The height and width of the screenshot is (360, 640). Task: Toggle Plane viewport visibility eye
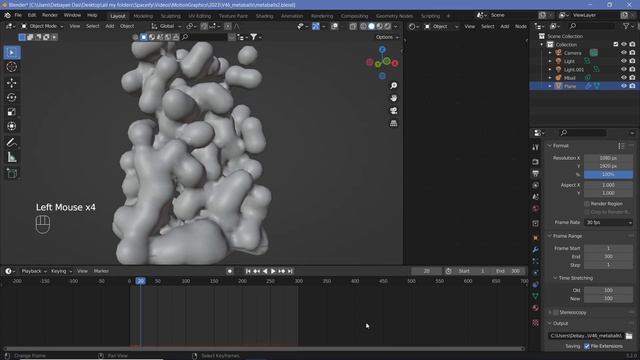(624, 86)
